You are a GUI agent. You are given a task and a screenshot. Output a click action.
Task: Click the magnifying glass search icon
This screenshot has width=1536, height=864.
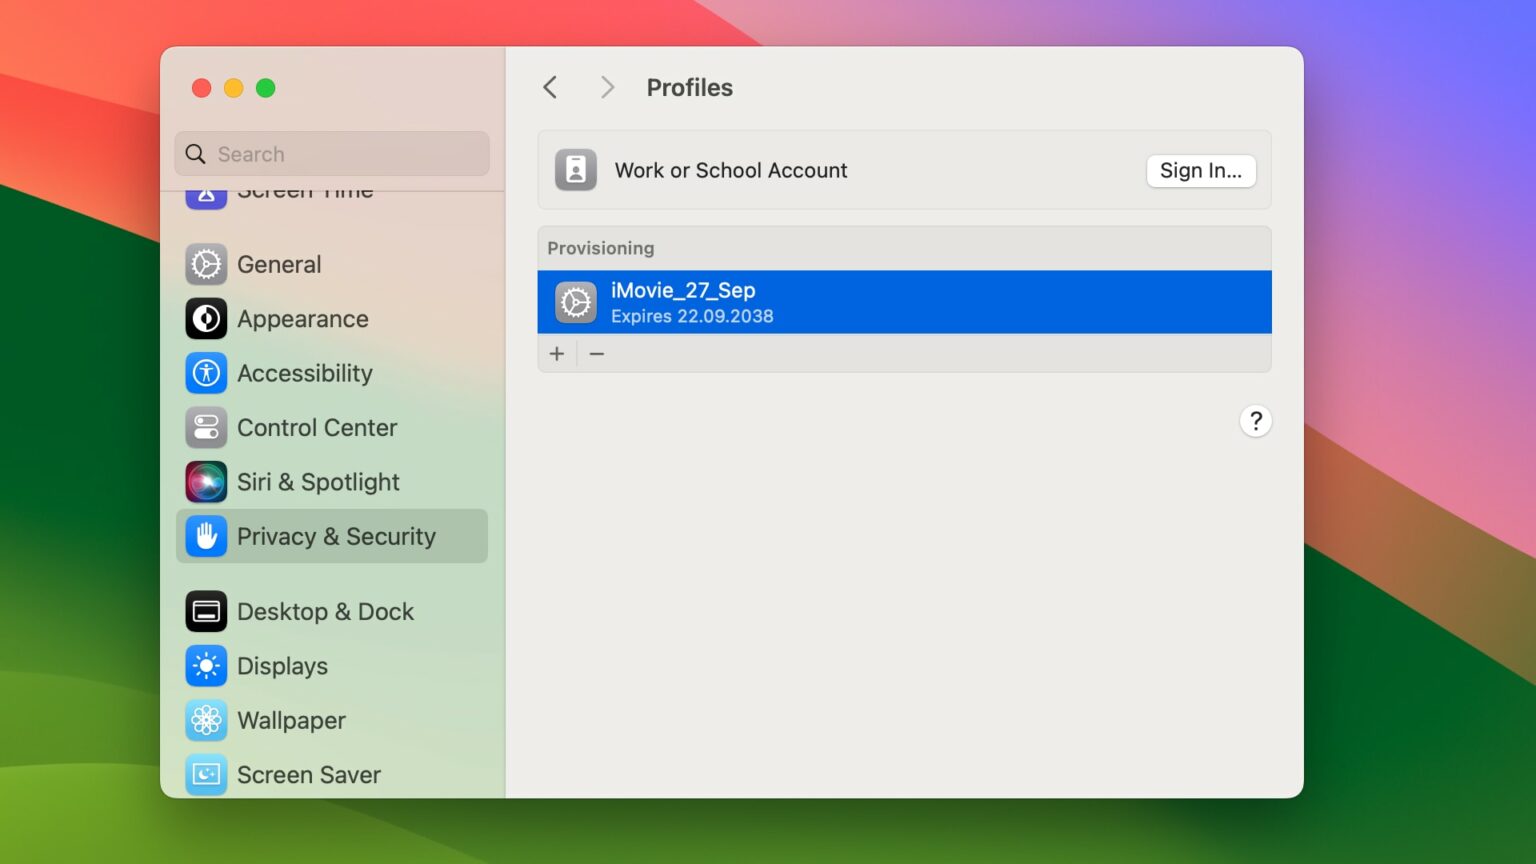coord(196,154)
